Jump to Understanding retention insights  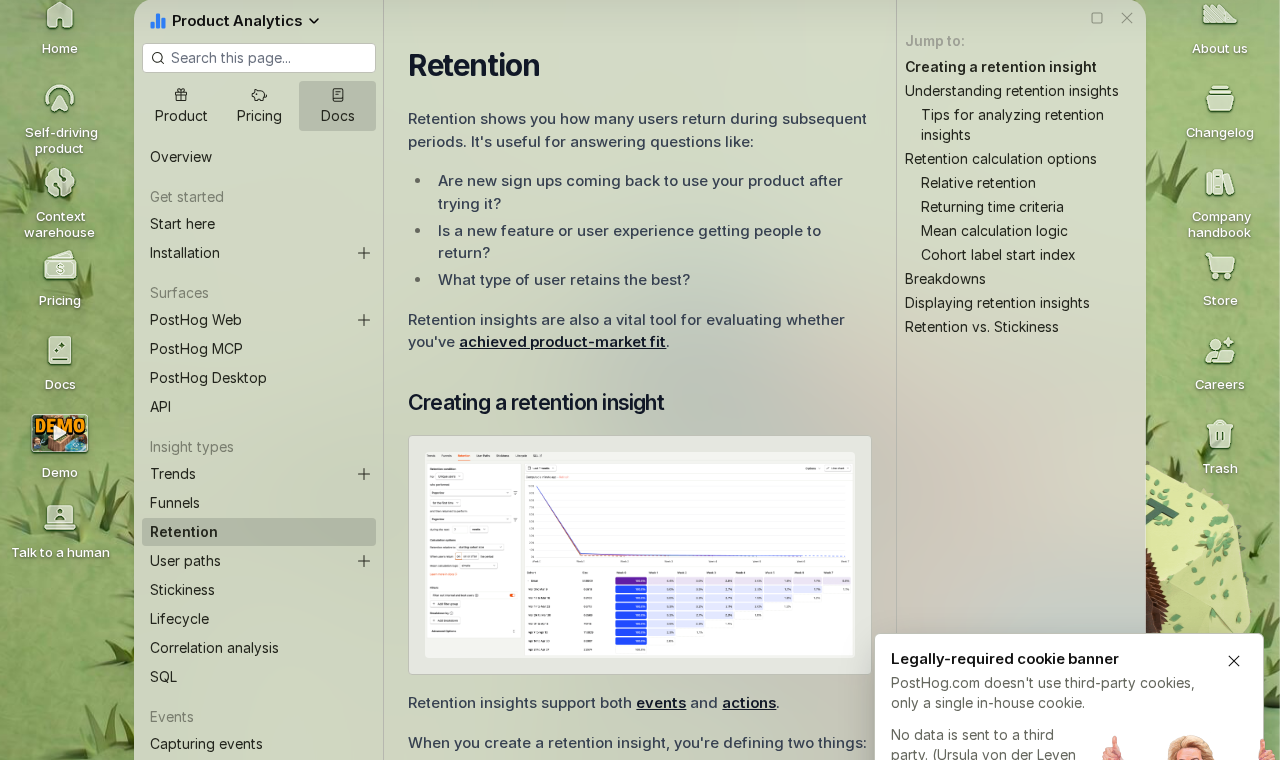1012,91
